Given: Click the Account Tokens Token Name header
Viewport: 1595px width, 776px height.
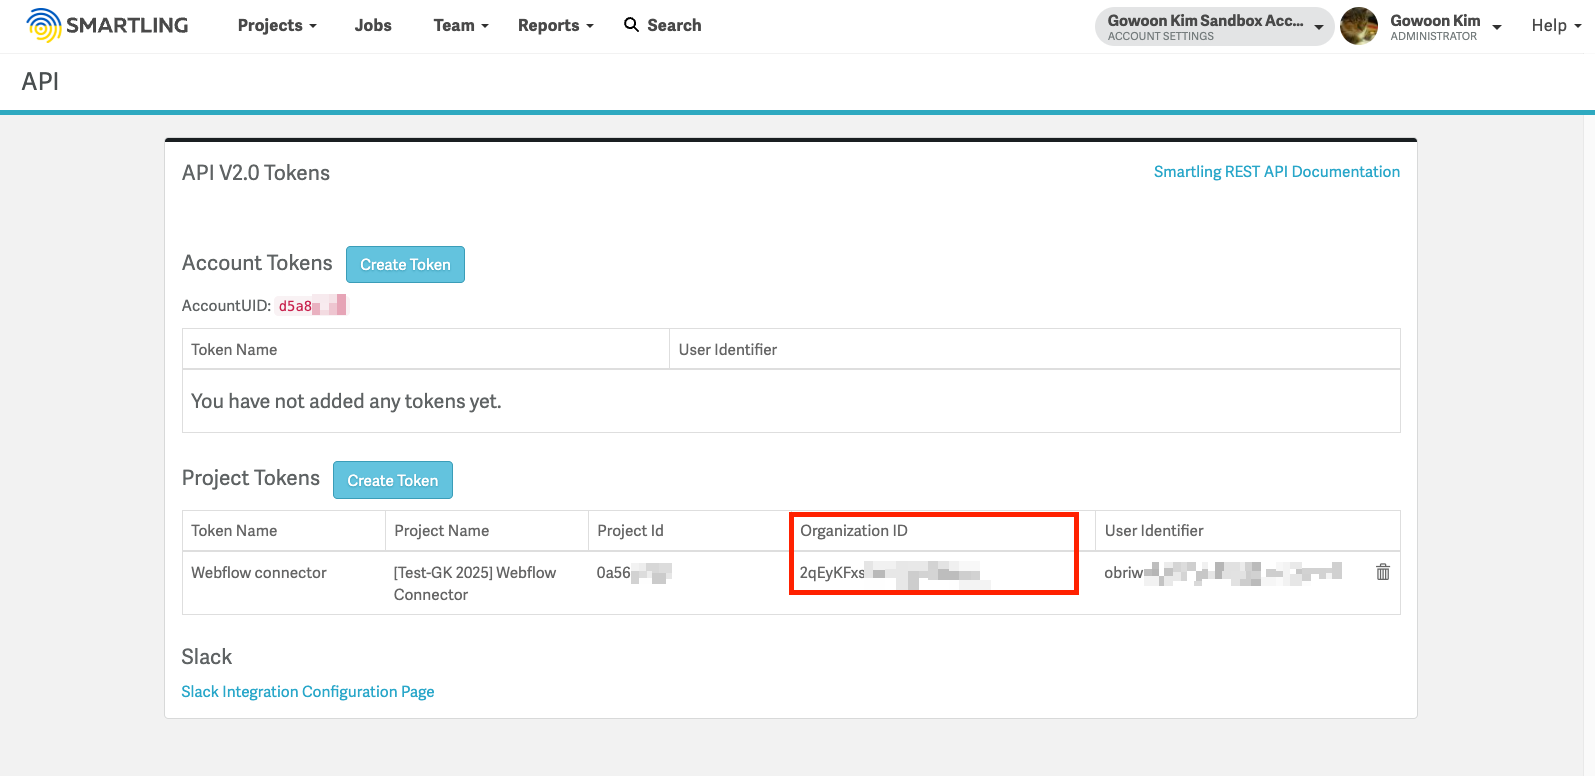Looking at the screenshot, I should [234, 350].
